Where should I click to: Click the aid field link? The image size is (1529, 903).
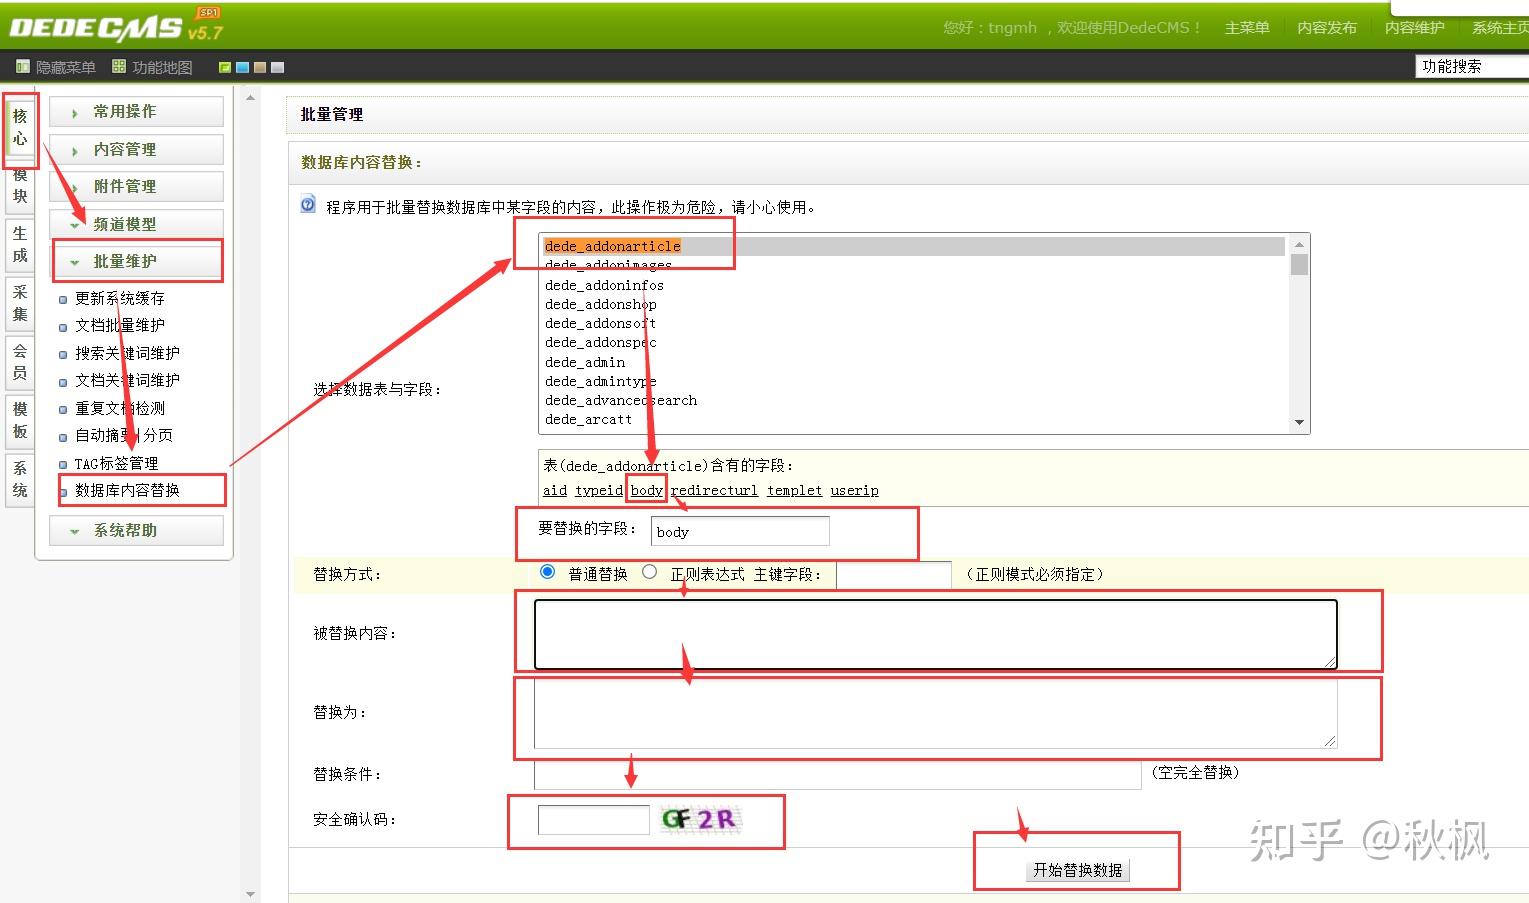pyautogui.click(x=555, y=490)
